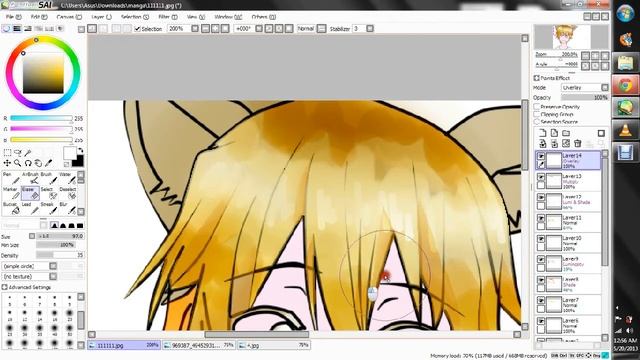Select the Bucket fill tool
Screen dimensions: 640x360
(x=11, y=208)
